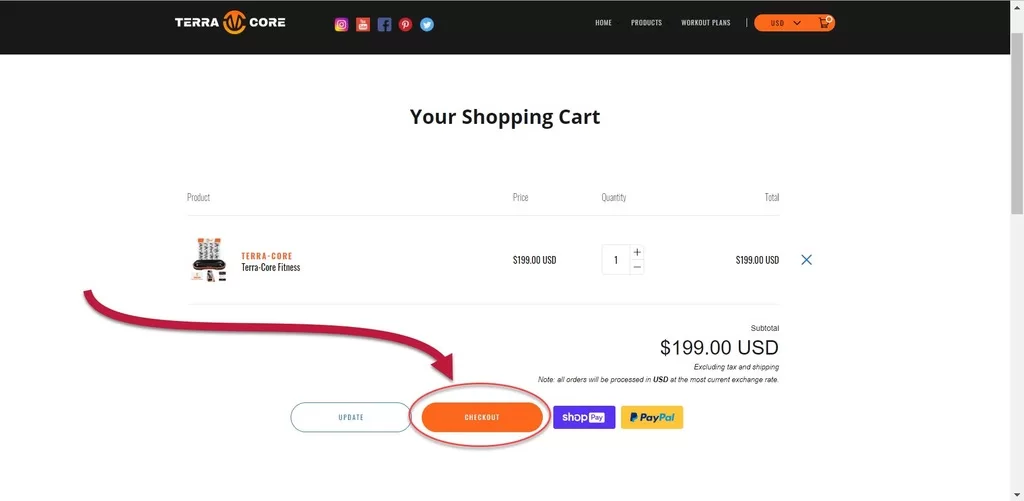Click the Terra Core logo
Screen dimensions: 1024x501
pyautogui.click(x=230, y=22)
